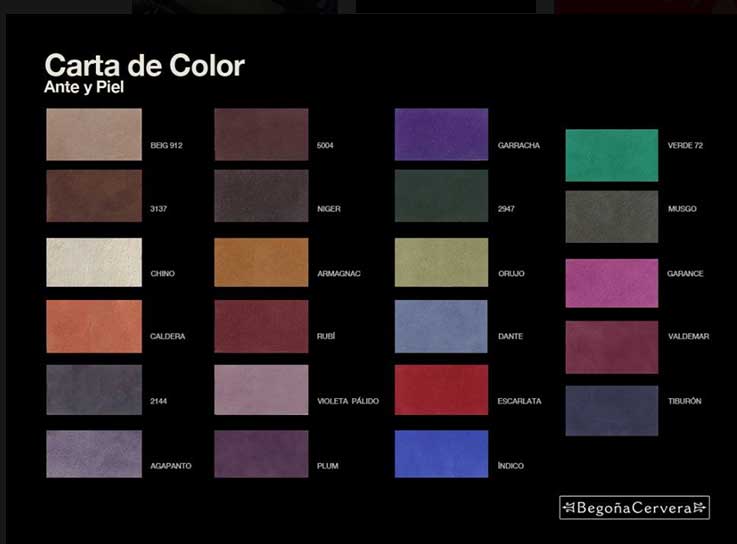This screenshot has height=544, width=737.
Task: Click the VERDE 72 label text
Action: pyautogui.click(x=685, y=145)
